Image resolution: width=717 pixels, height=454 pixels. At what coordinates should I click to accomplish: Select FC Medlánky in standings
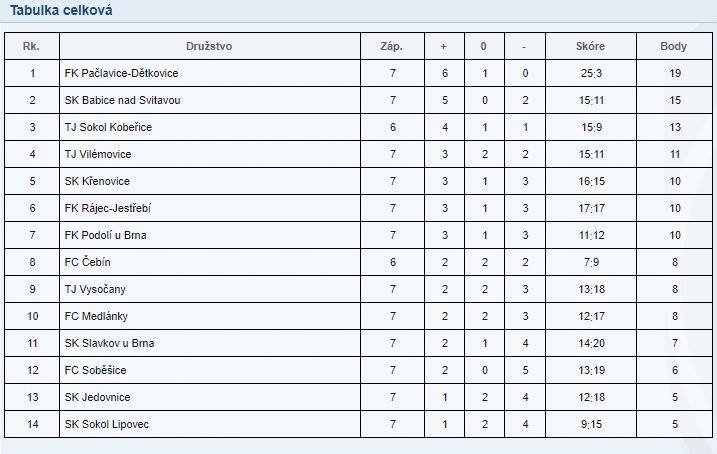(x=96, y=316)
